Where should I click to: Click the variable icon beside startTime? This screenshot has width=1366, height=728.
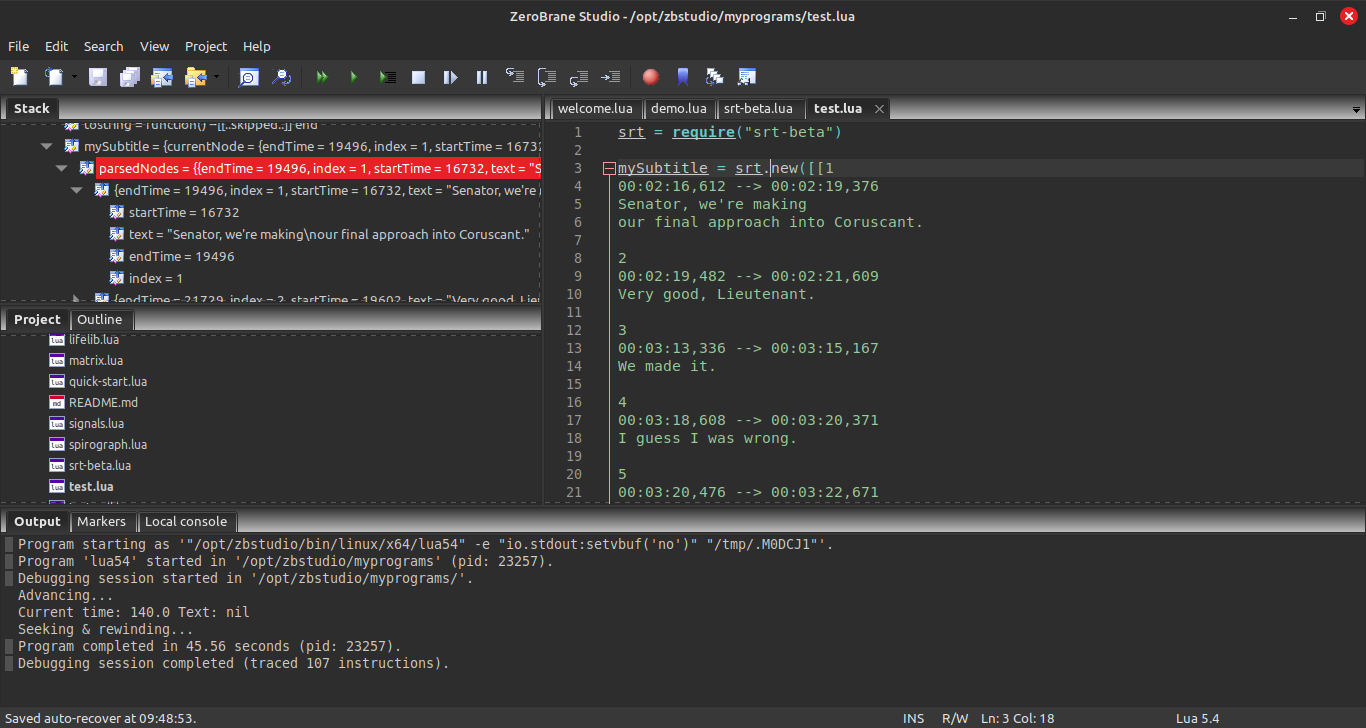coord(117,212)
